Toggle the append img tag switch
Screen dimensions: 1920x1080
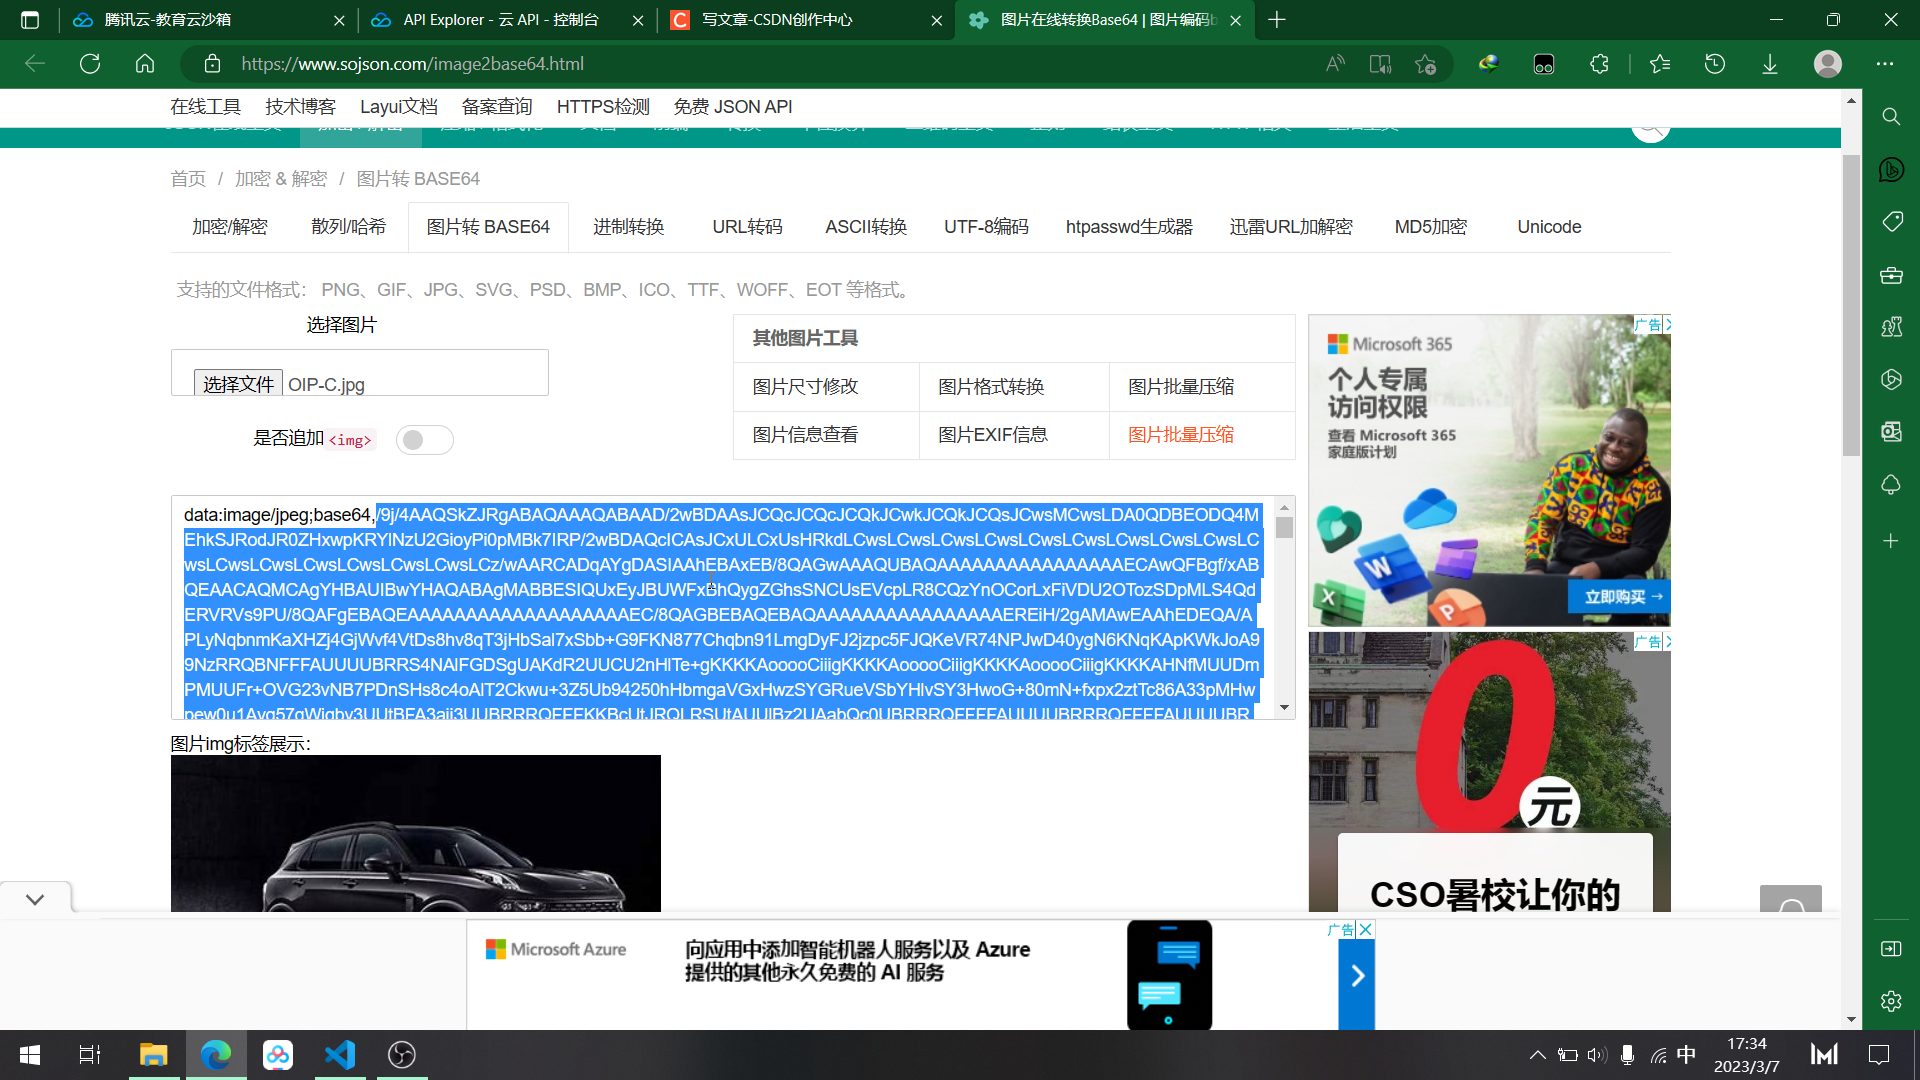[424, 440]
